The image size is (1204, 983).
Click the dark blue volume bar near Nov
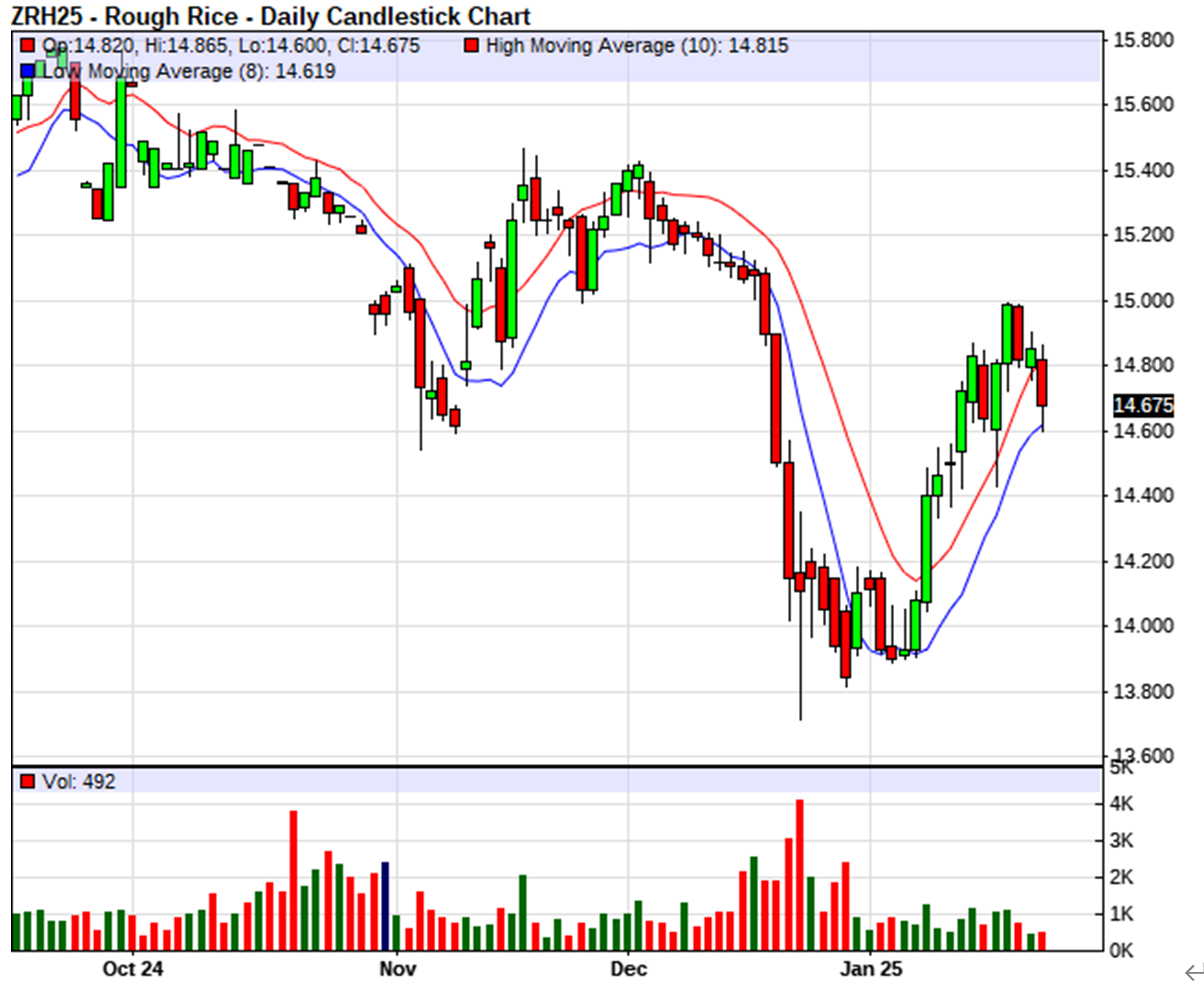pos(385,905)
